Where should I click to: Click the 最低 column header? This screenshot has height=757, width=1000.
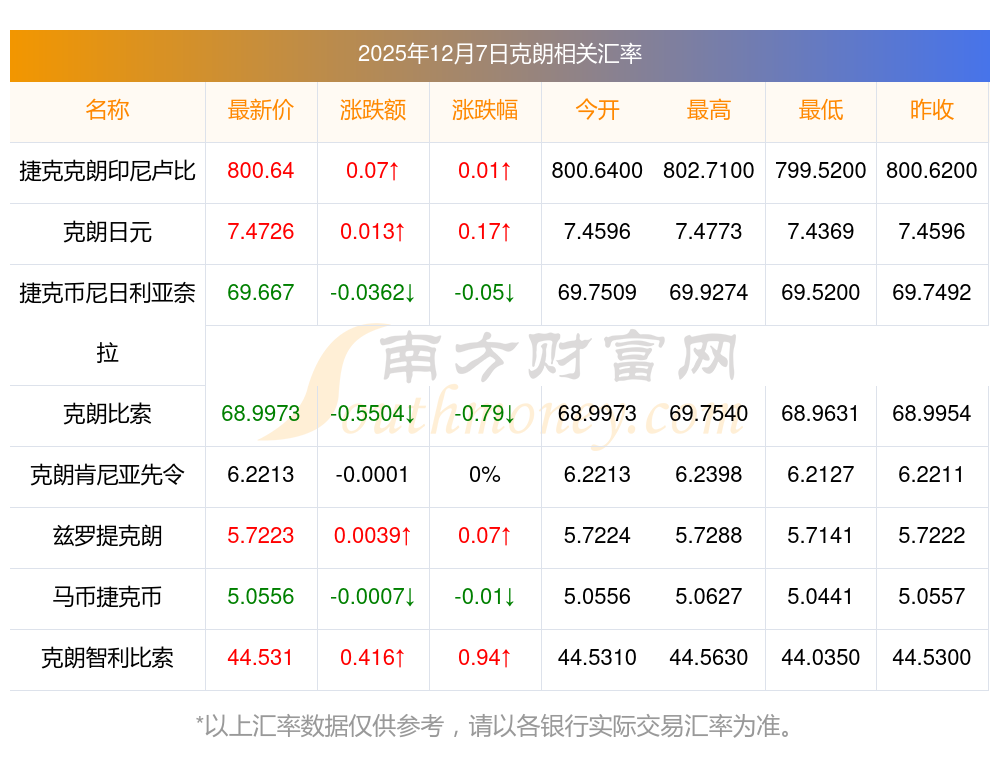(x=821, y=110)
